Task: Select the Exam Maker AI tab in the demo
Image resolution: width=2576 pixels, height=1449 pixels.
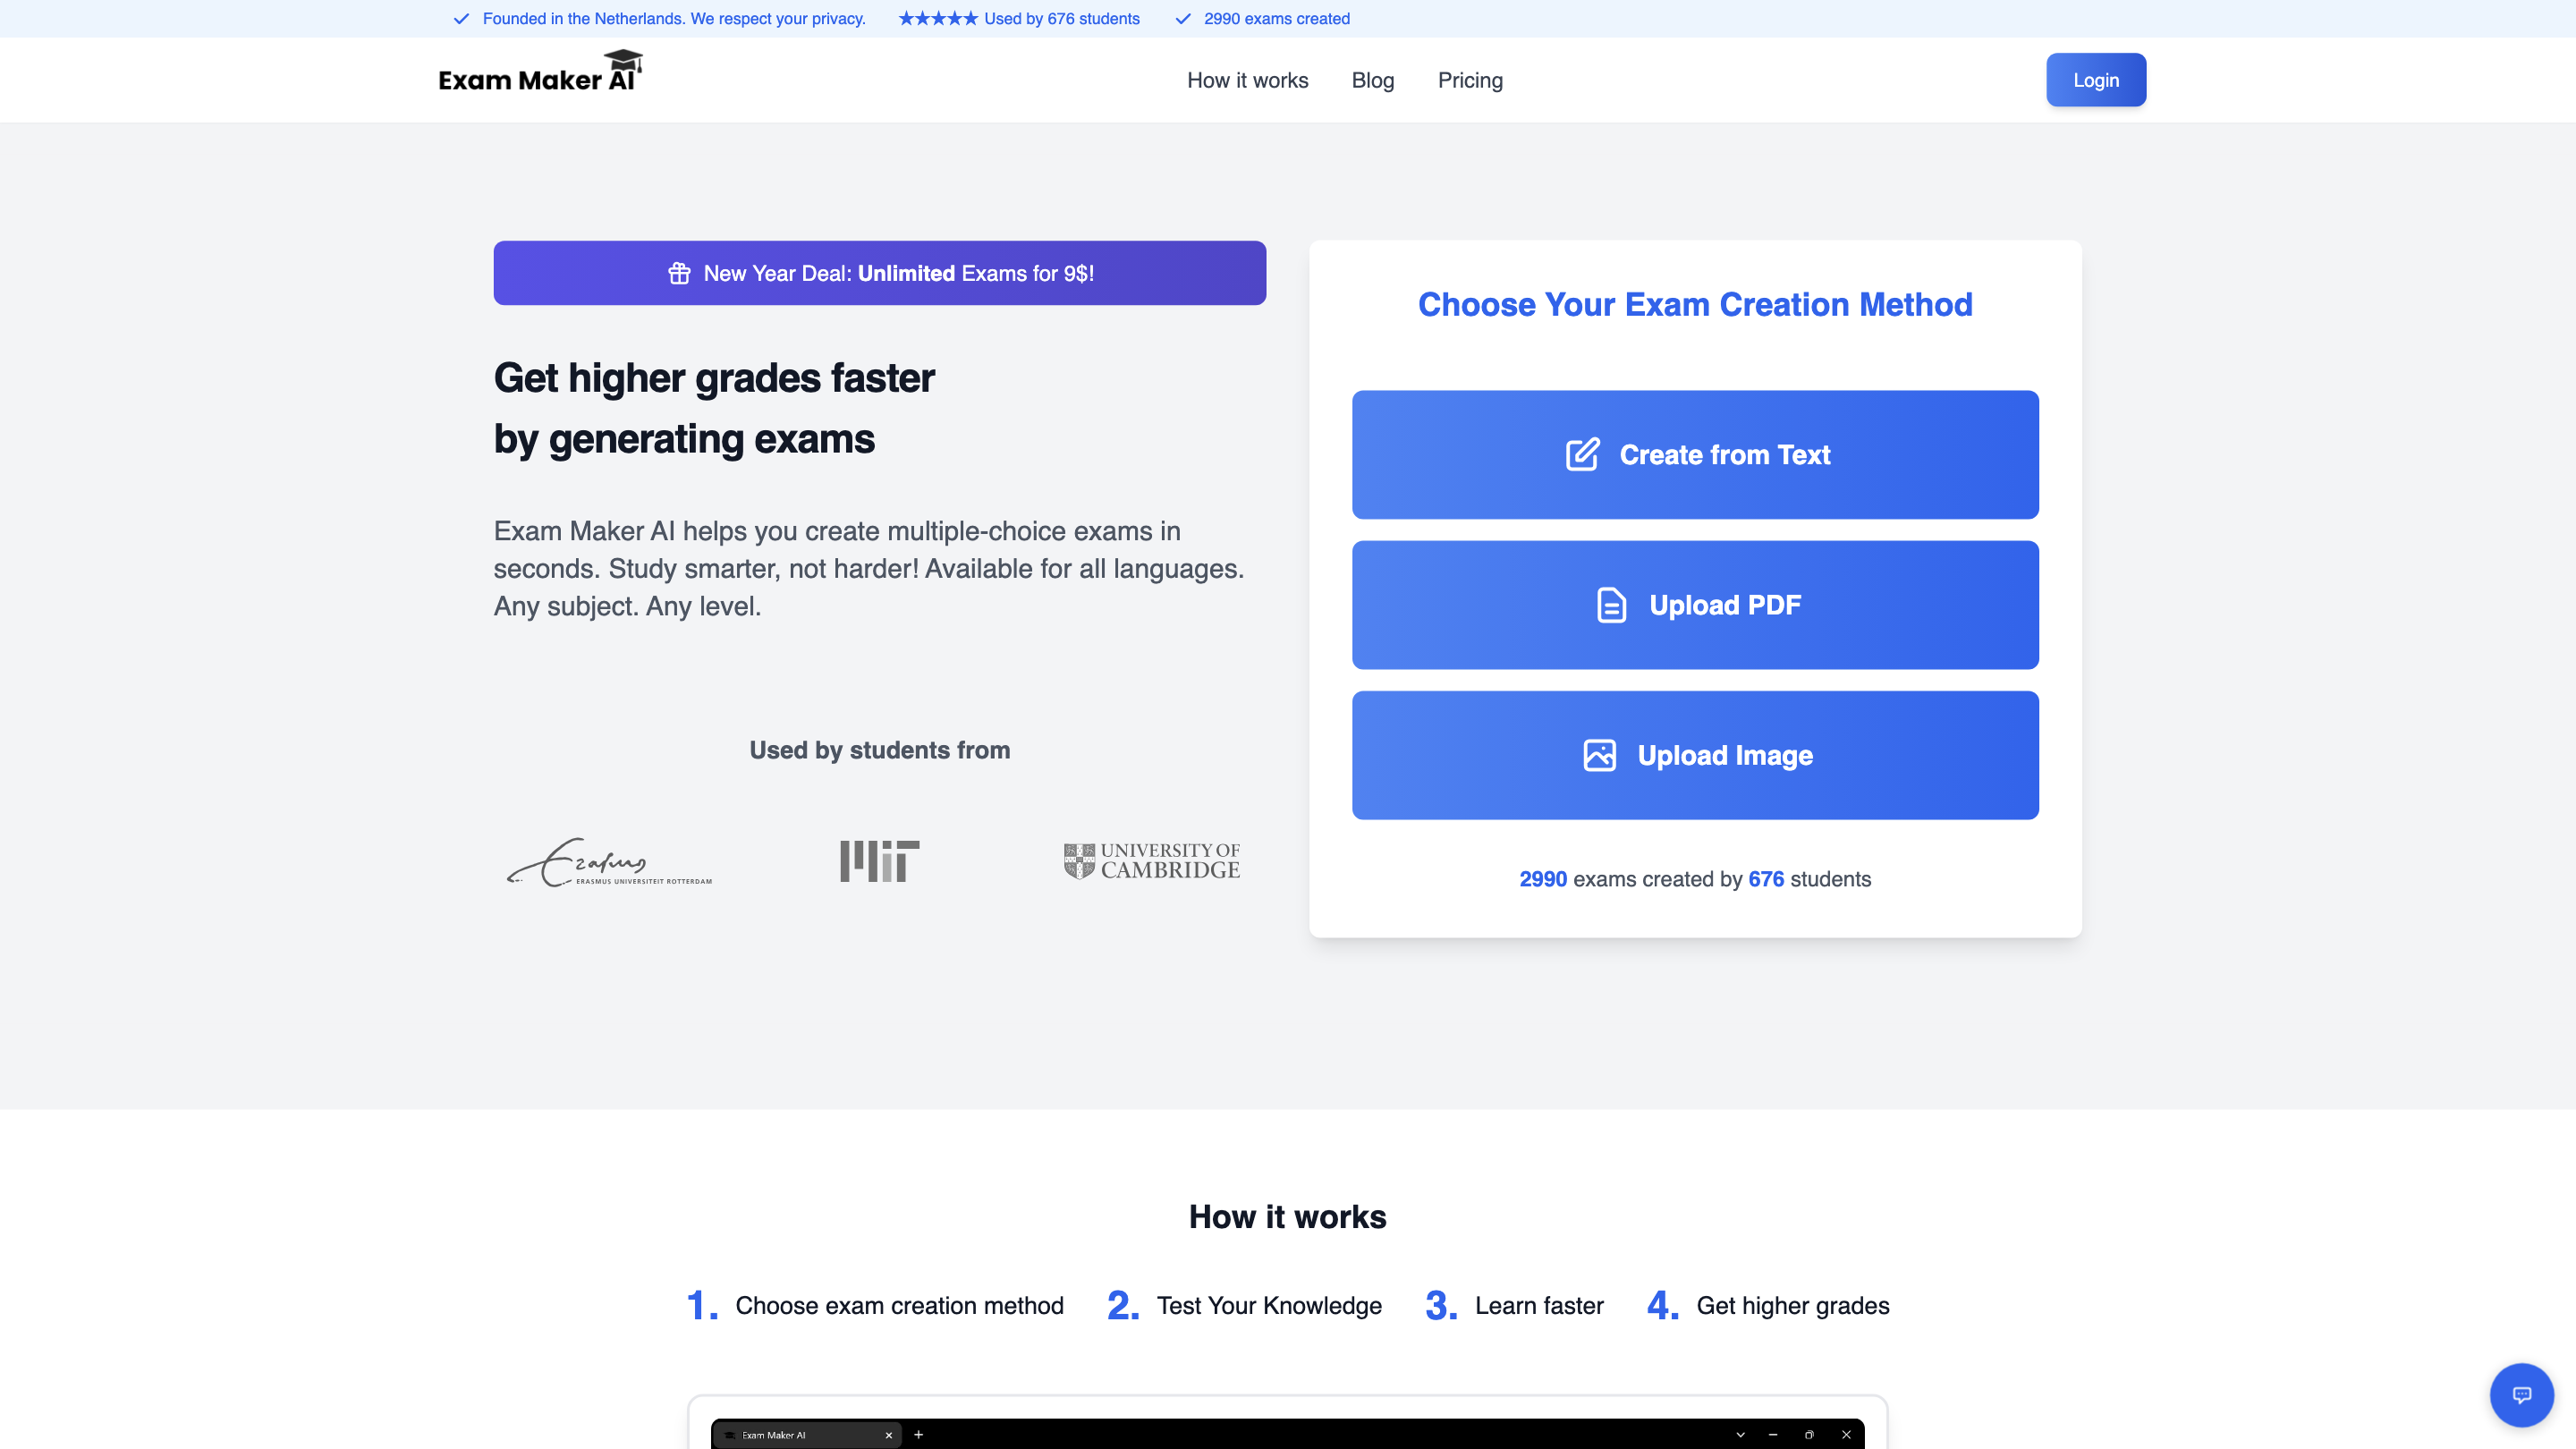Action: 790,1434
